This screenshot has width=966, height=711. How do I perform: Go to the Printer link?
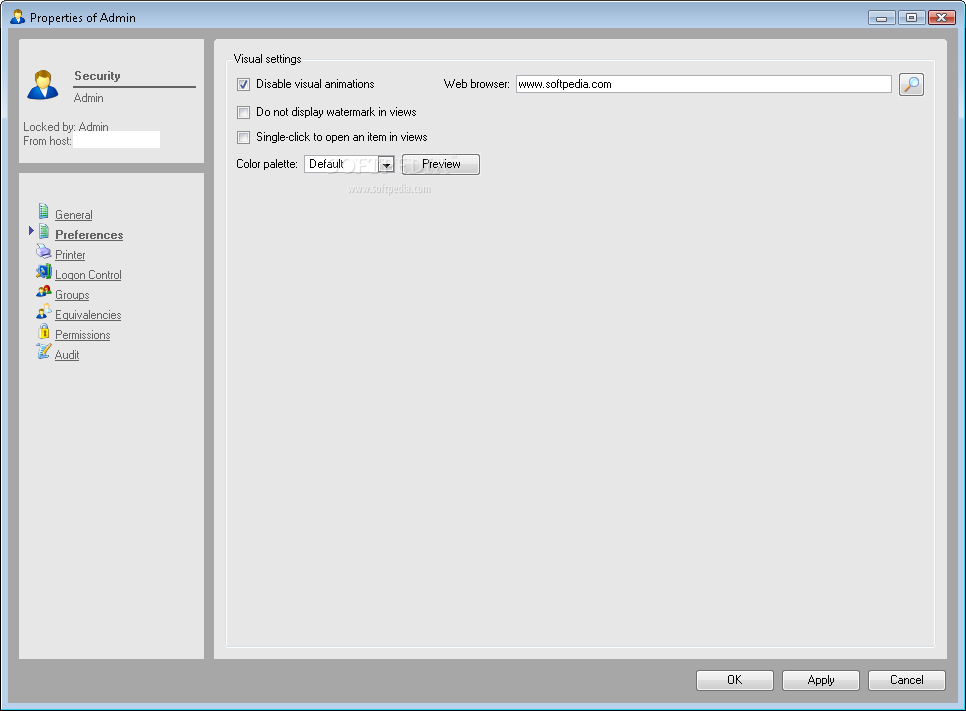[x=70, y=255]
